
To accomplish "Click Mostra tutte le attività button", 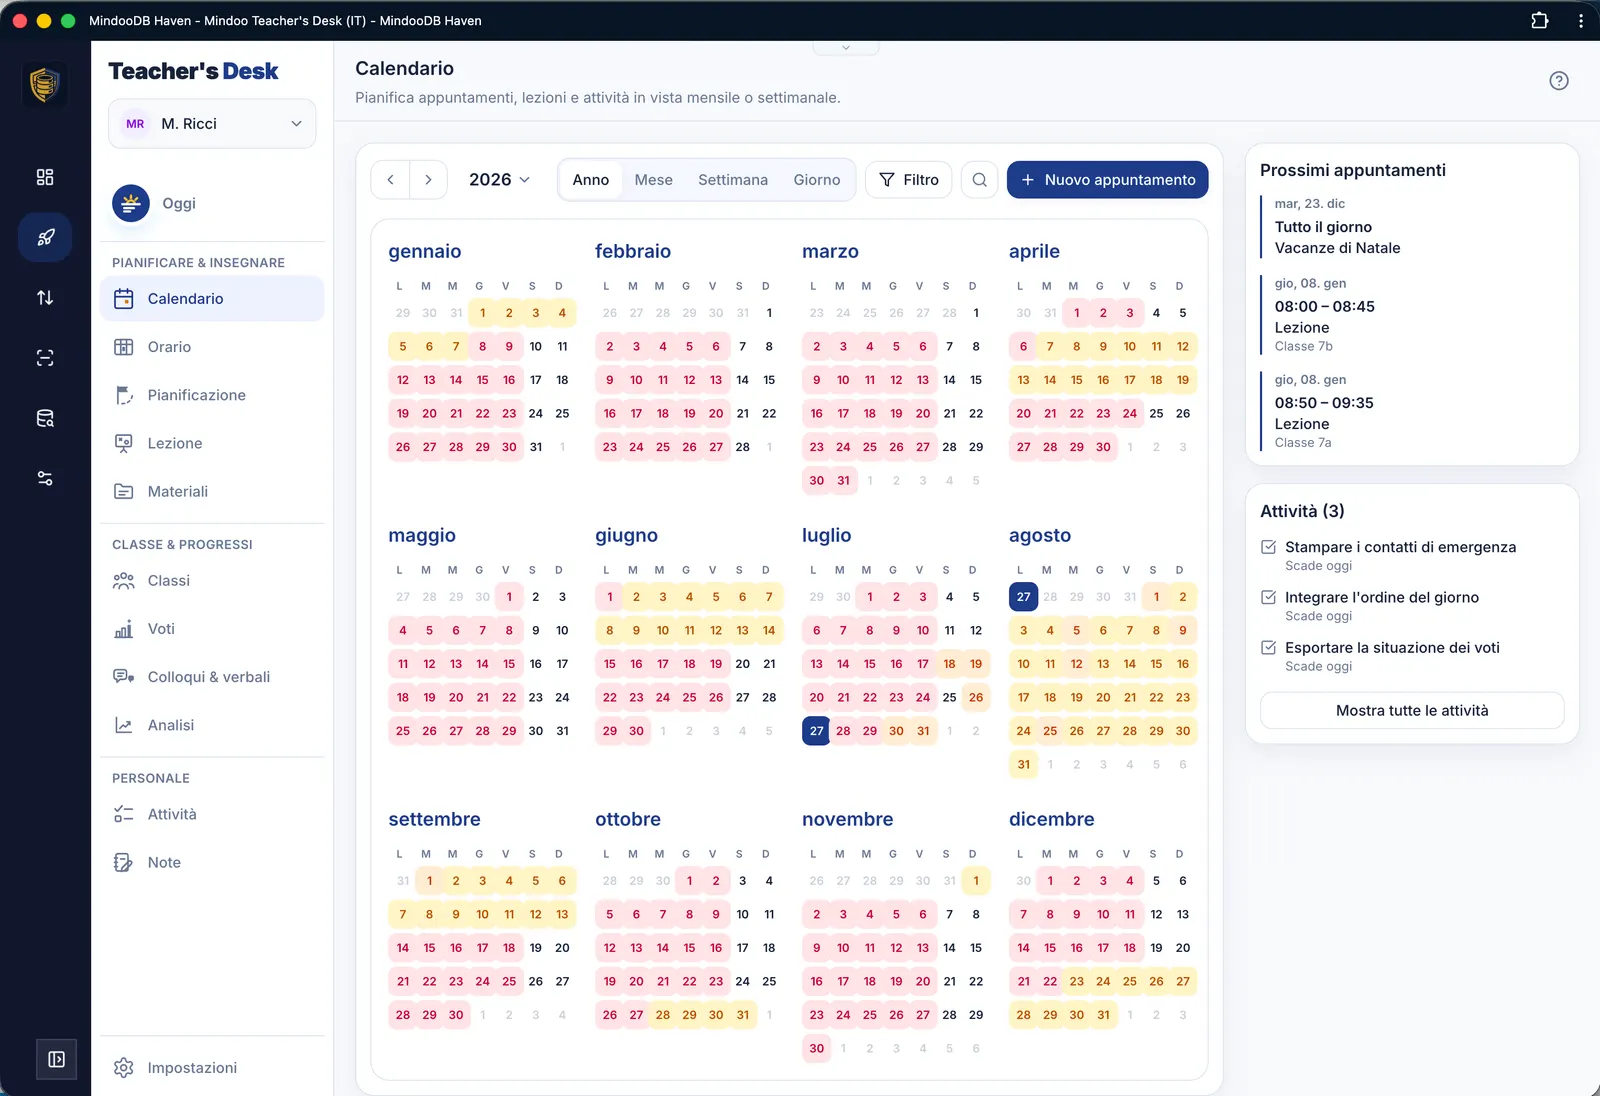I will tap(1412, 710).
